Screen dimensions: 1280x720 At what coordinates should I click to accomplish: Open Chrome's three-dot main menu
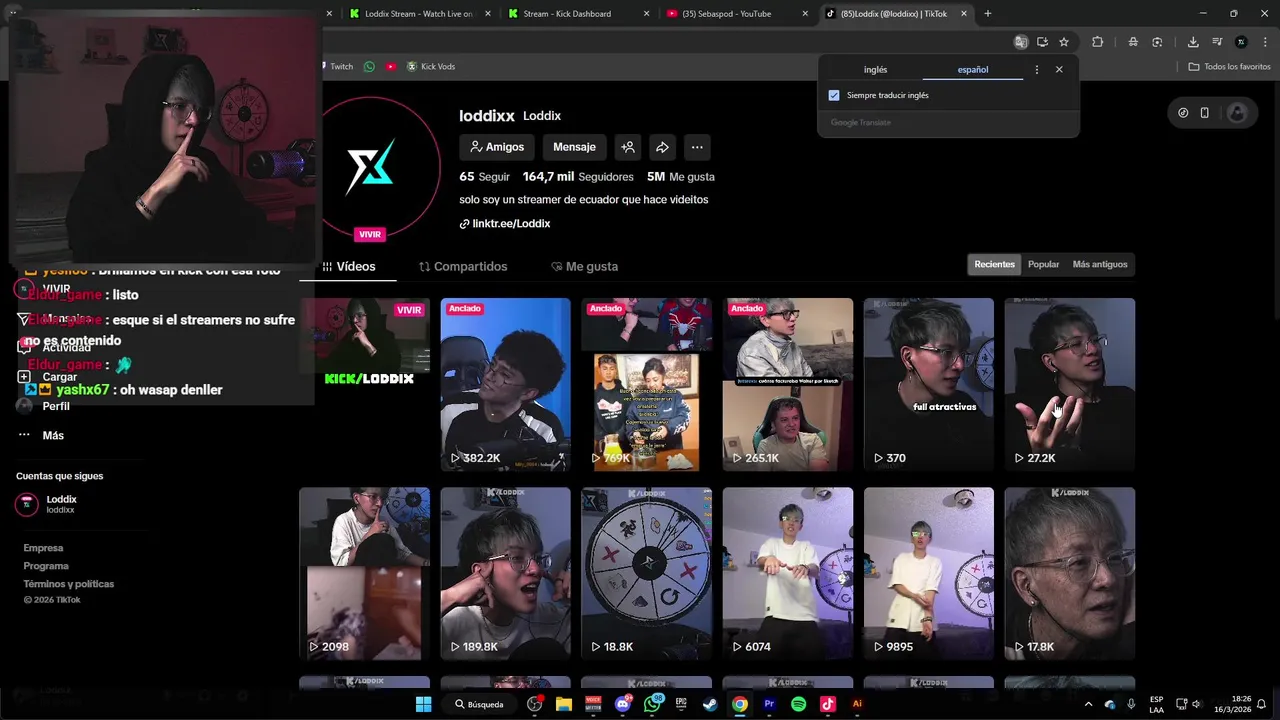click(1264, 42)
